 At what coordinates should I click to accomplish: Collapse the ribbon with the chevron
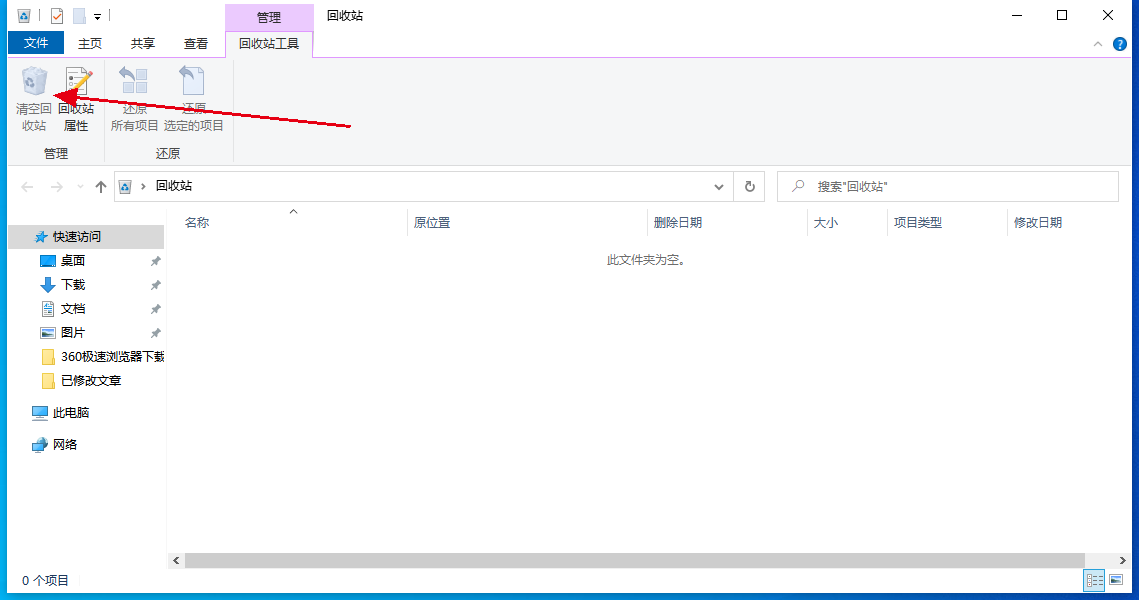(x=1098, y=44)
